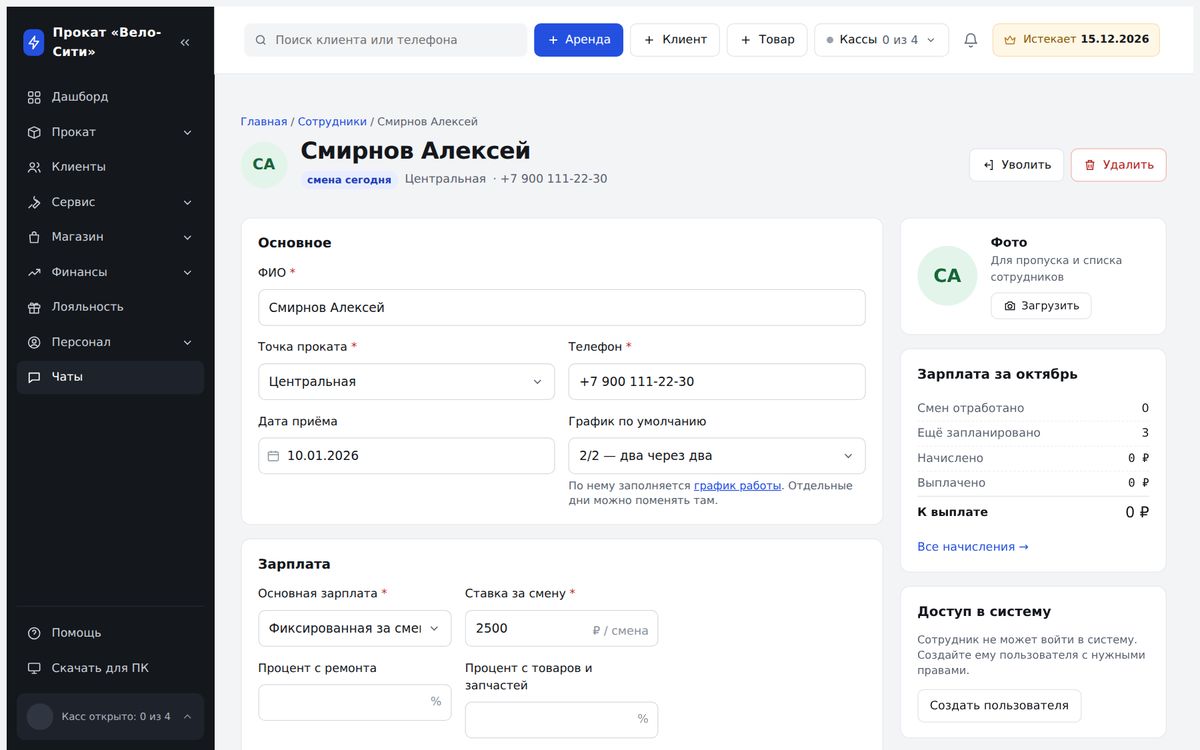The height and width of the screenshot is (750, 1200).
Task: Open the Кассы 0 из 4 dropdown
Action: 881,40
